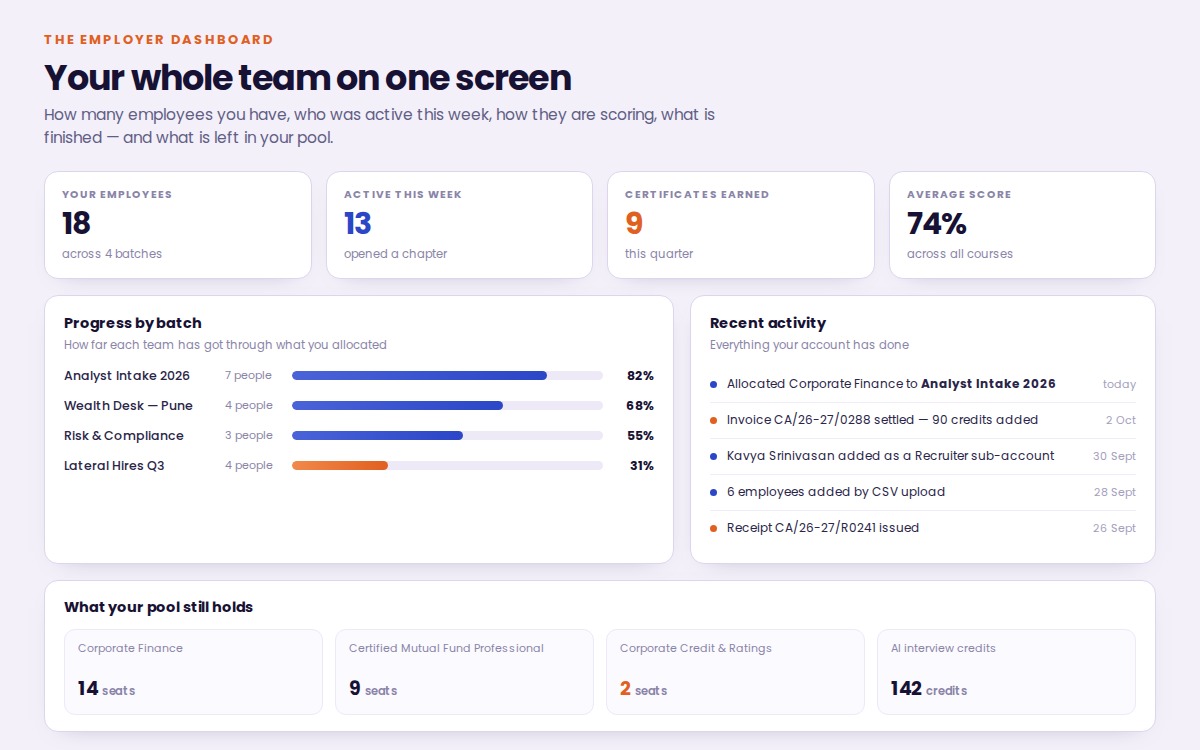The image size is (1200, 750).
Task: Click "3 people" next to Risk & Compliance
Action: [x=249, y=436]
